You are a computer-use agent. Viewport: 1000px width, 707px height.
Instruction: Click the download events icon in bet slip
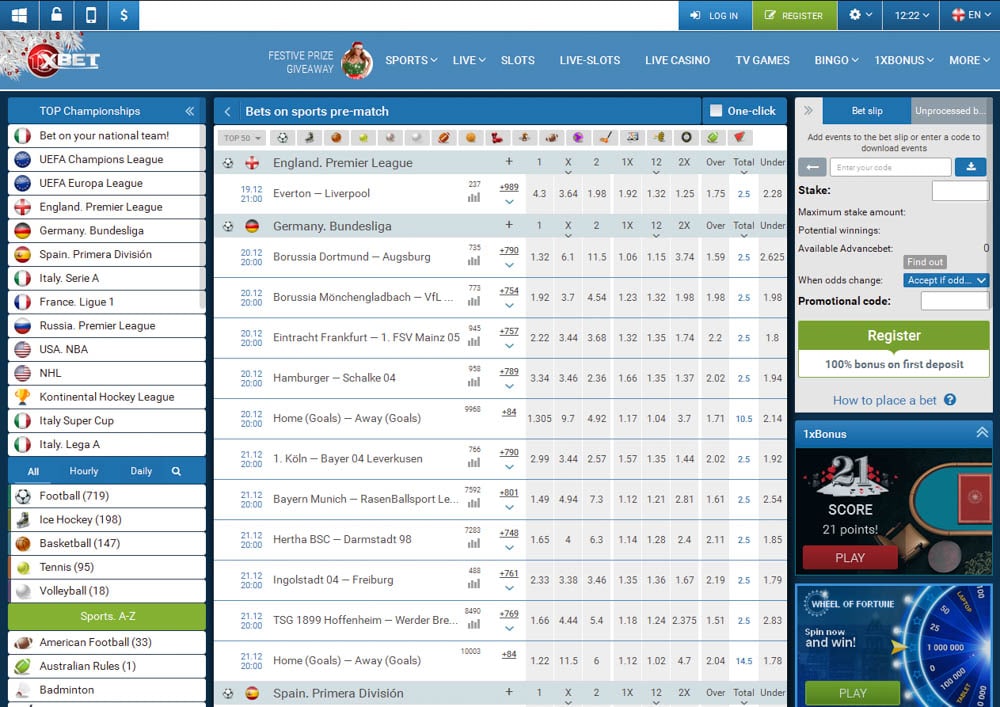[970, 167]
